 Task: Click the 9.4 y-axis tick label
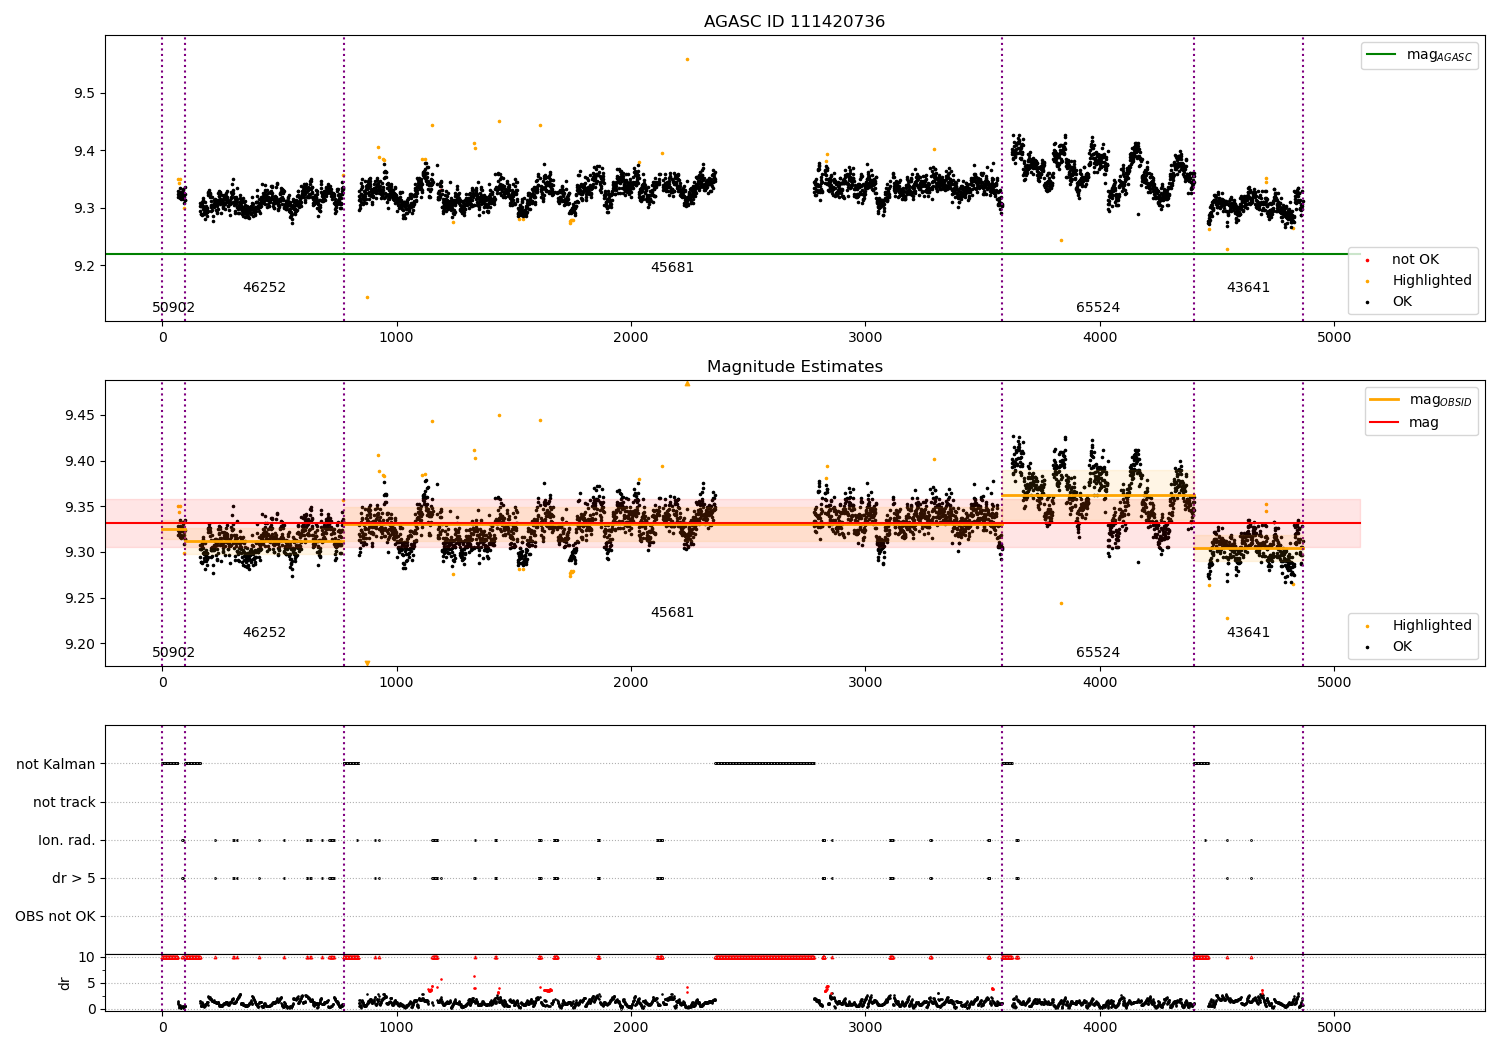[x=85, y=152]
